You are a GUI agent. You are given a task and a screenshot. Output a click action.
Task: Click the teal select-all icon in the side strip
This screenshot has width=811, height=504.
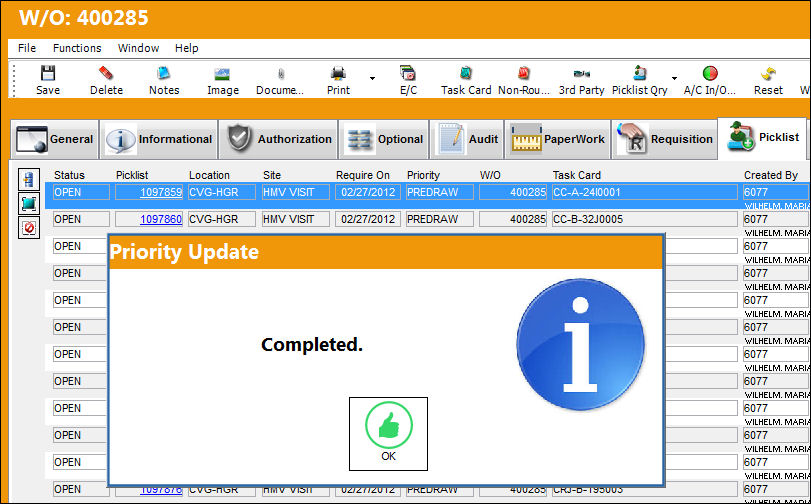[x=28, y=203]
